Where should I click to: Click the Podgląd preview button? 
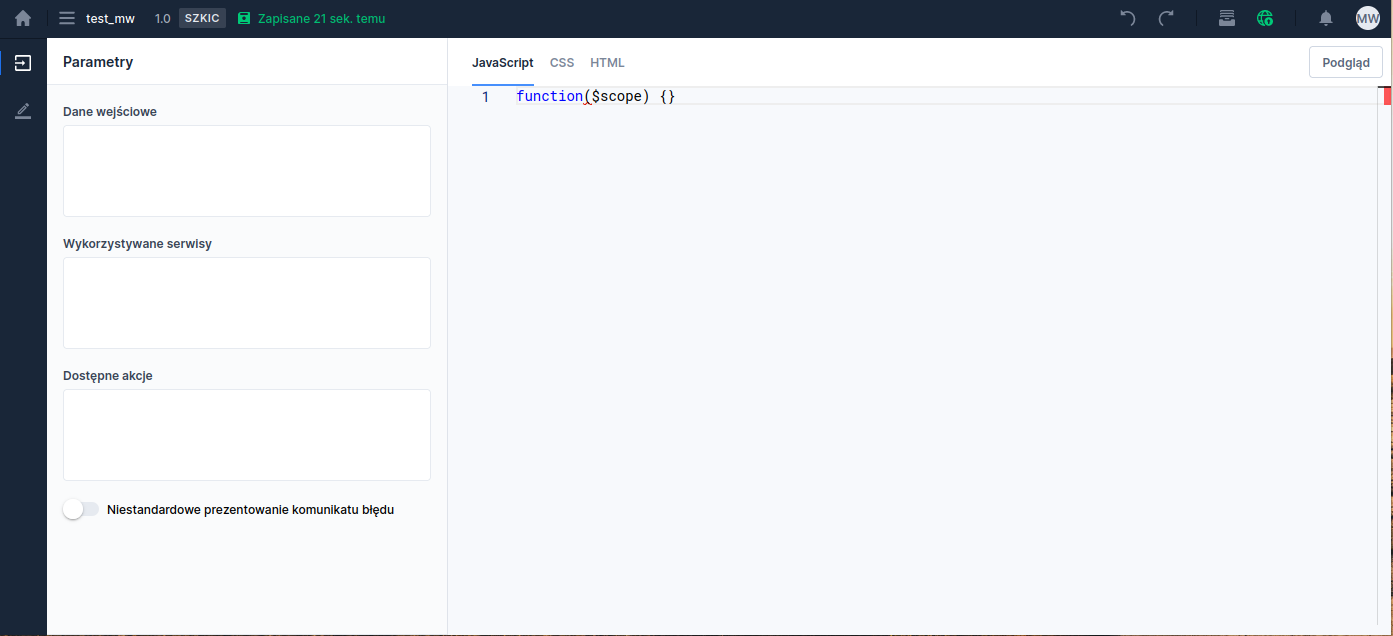pyautogui.click(x=1345, y=62)
